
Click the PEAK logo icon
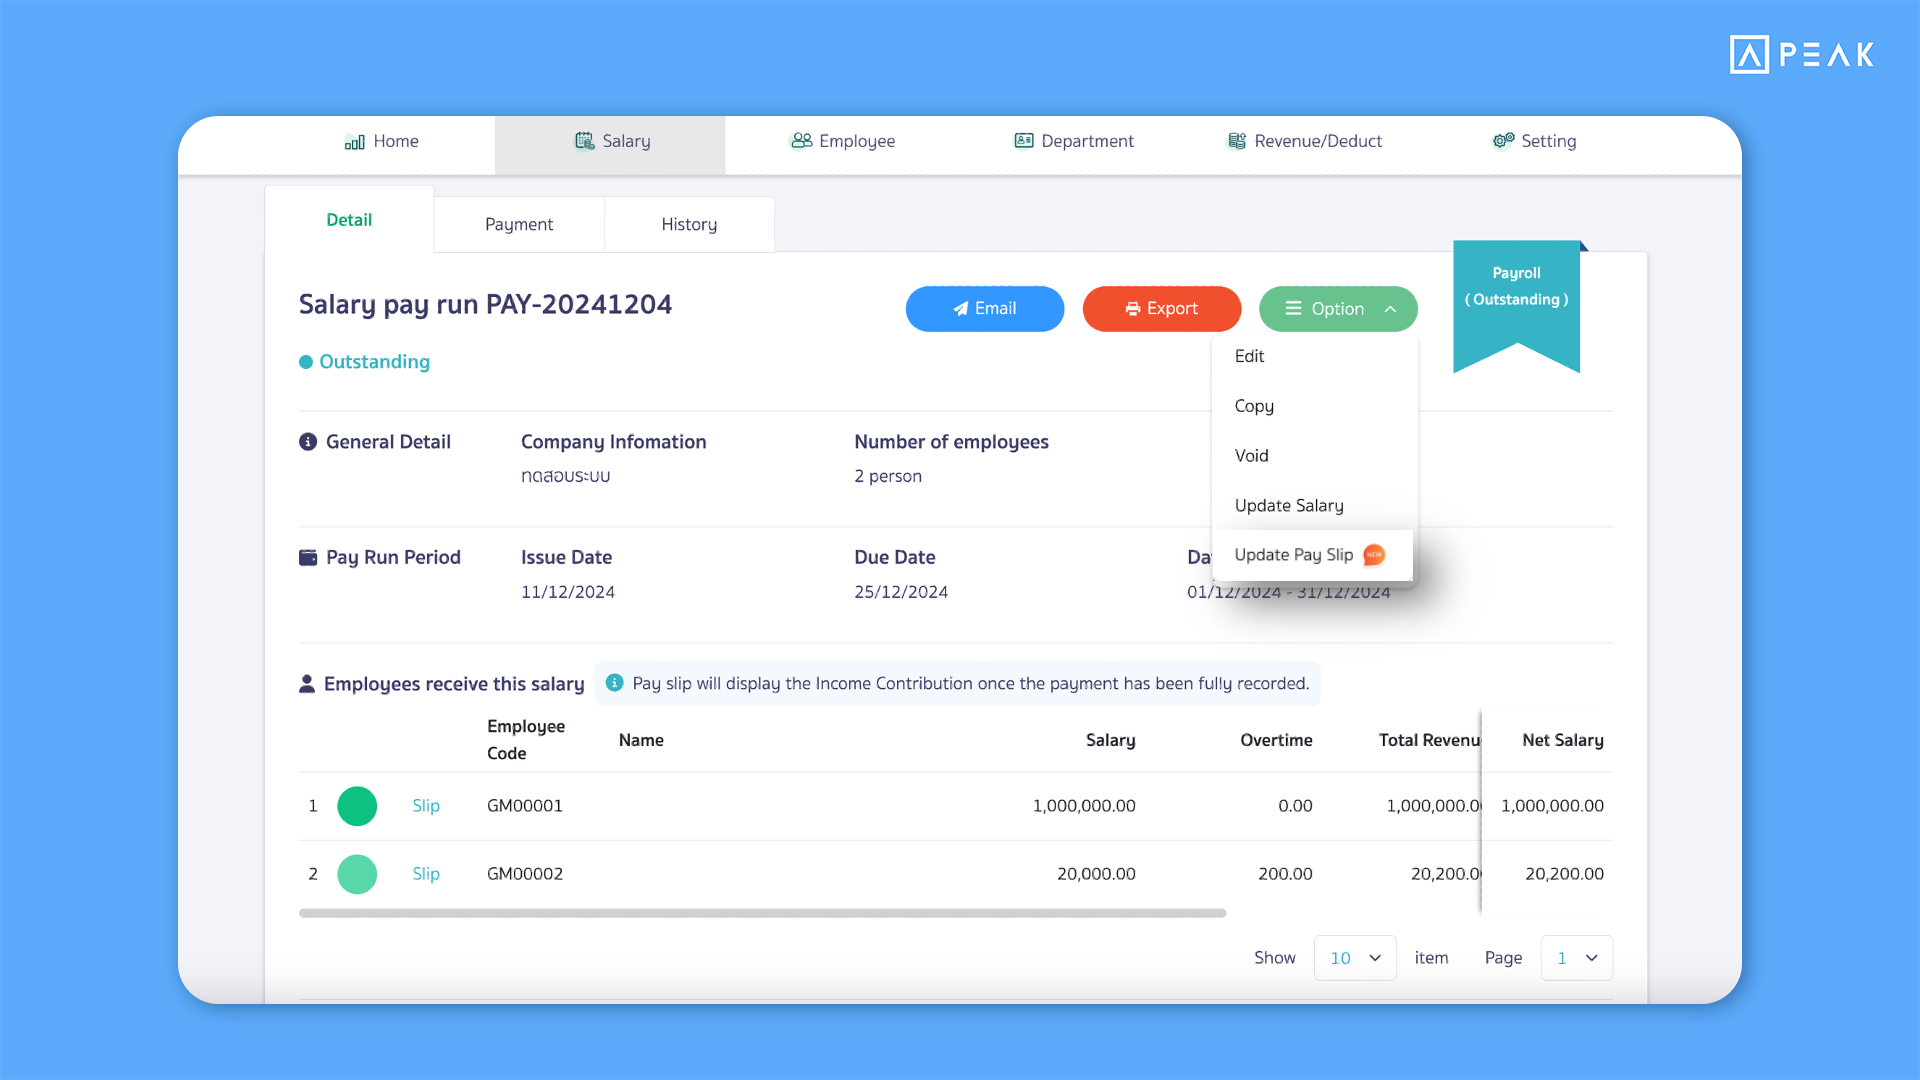point(1748,55)
